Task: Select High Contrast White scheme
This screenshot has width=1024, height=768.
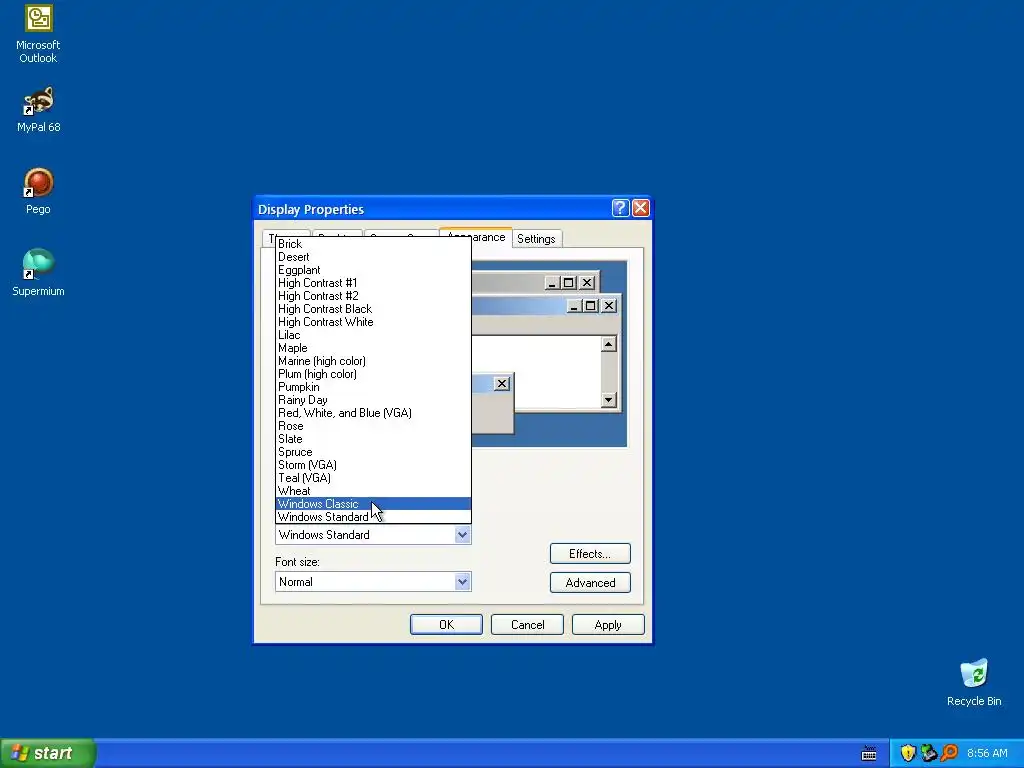Action: click(x=373, y=322)
